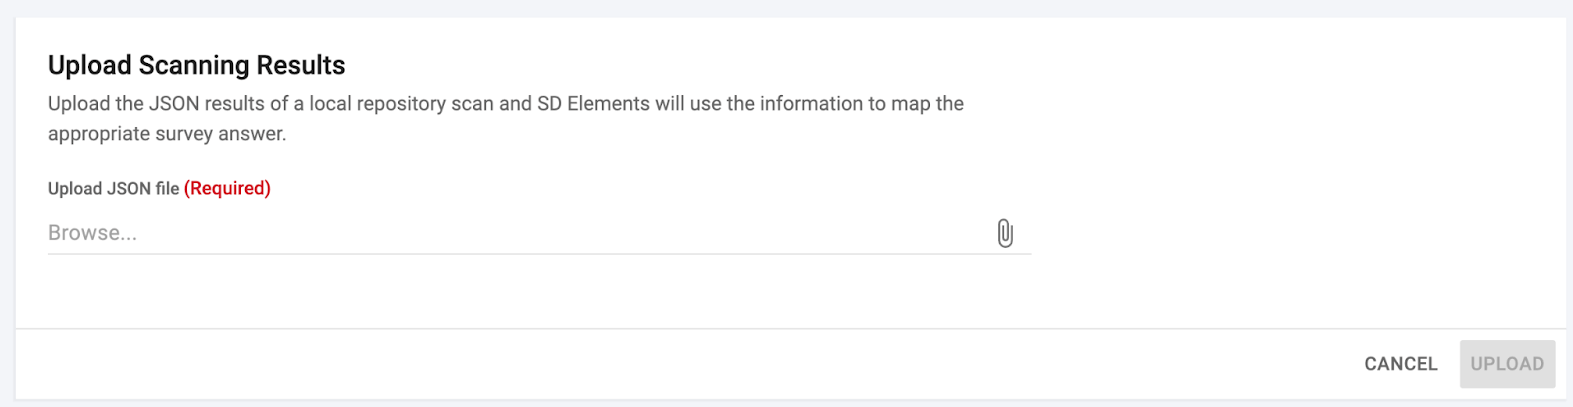The width and height of the screenshot is (1573, 407).
Task: Click the Browse... file input field
Action: click(x=539, y=233)
